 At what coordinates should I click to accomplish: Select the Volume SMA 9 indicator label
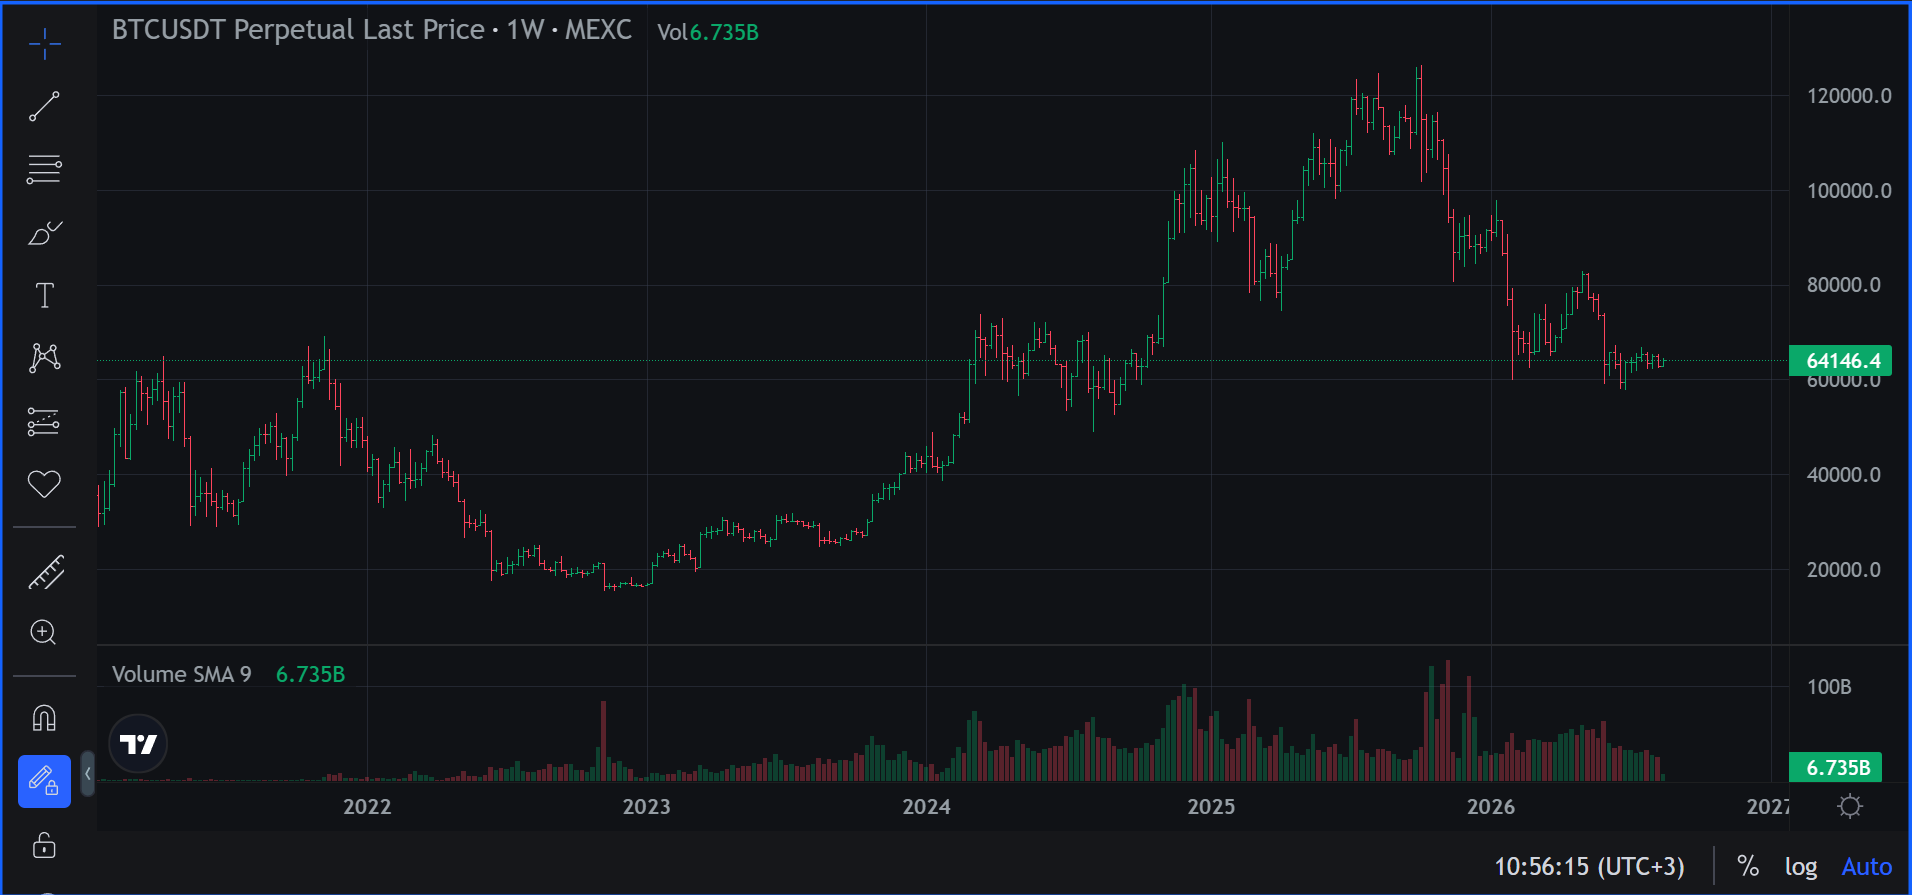[182, 674]
